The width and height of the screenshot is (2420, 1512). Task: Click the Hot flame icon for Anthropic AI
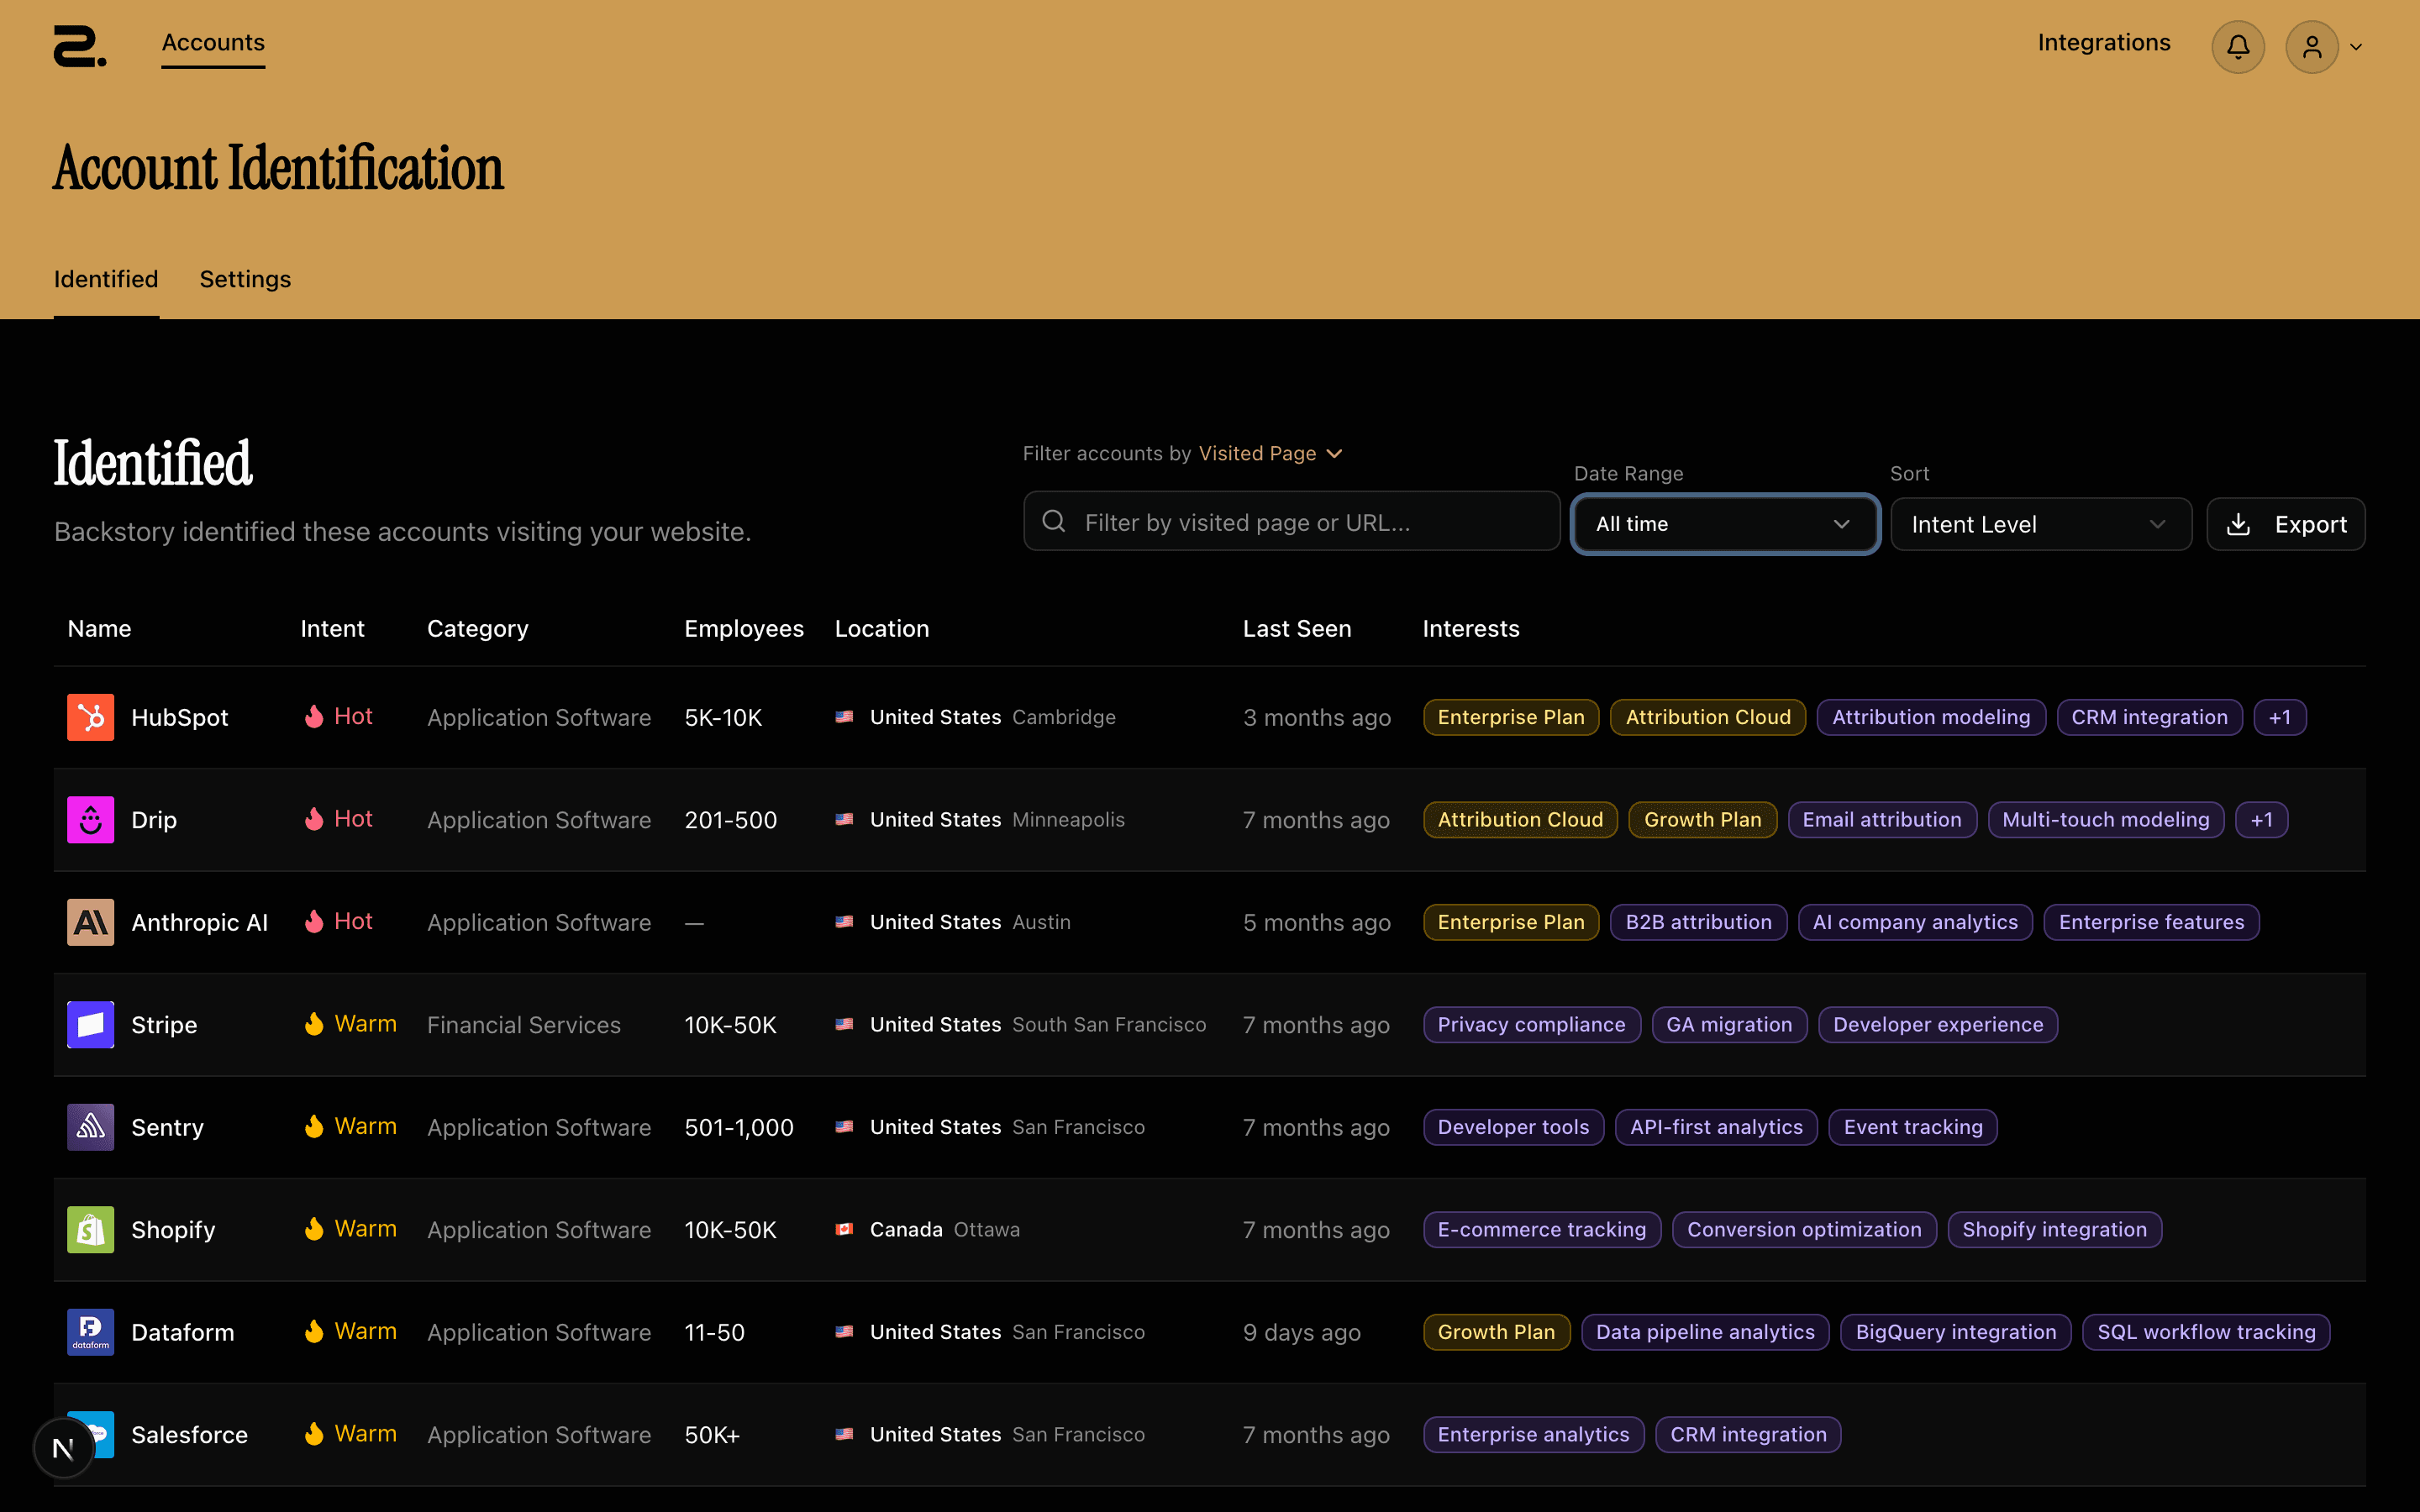click(314, 922)
